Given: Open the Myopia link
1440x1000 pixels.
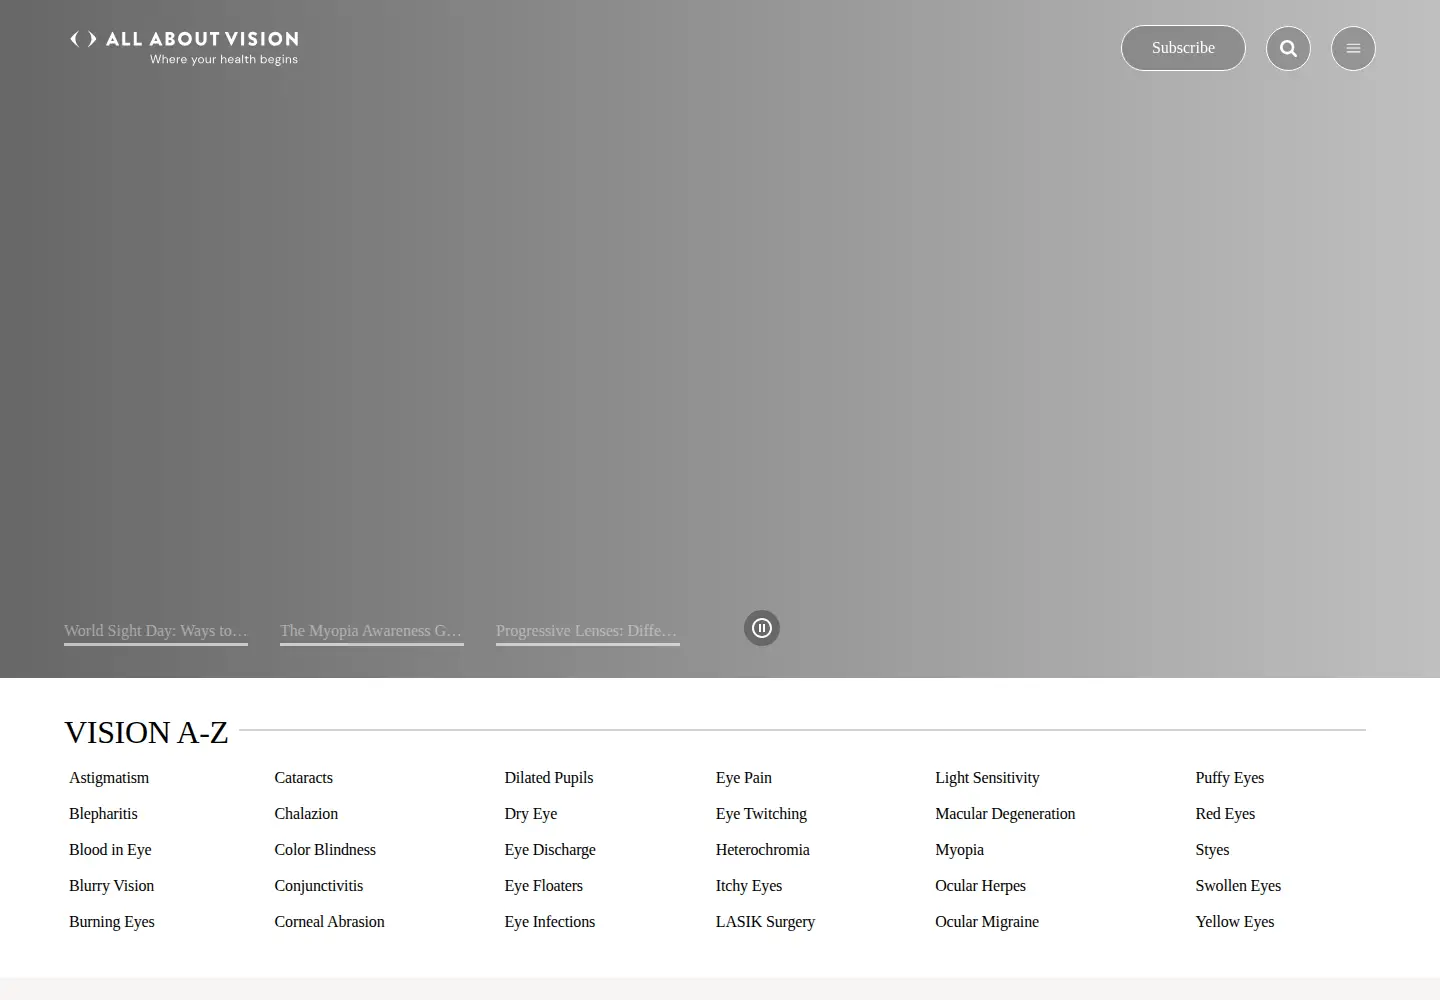Looking at the screenshot, I should (960, 850).
